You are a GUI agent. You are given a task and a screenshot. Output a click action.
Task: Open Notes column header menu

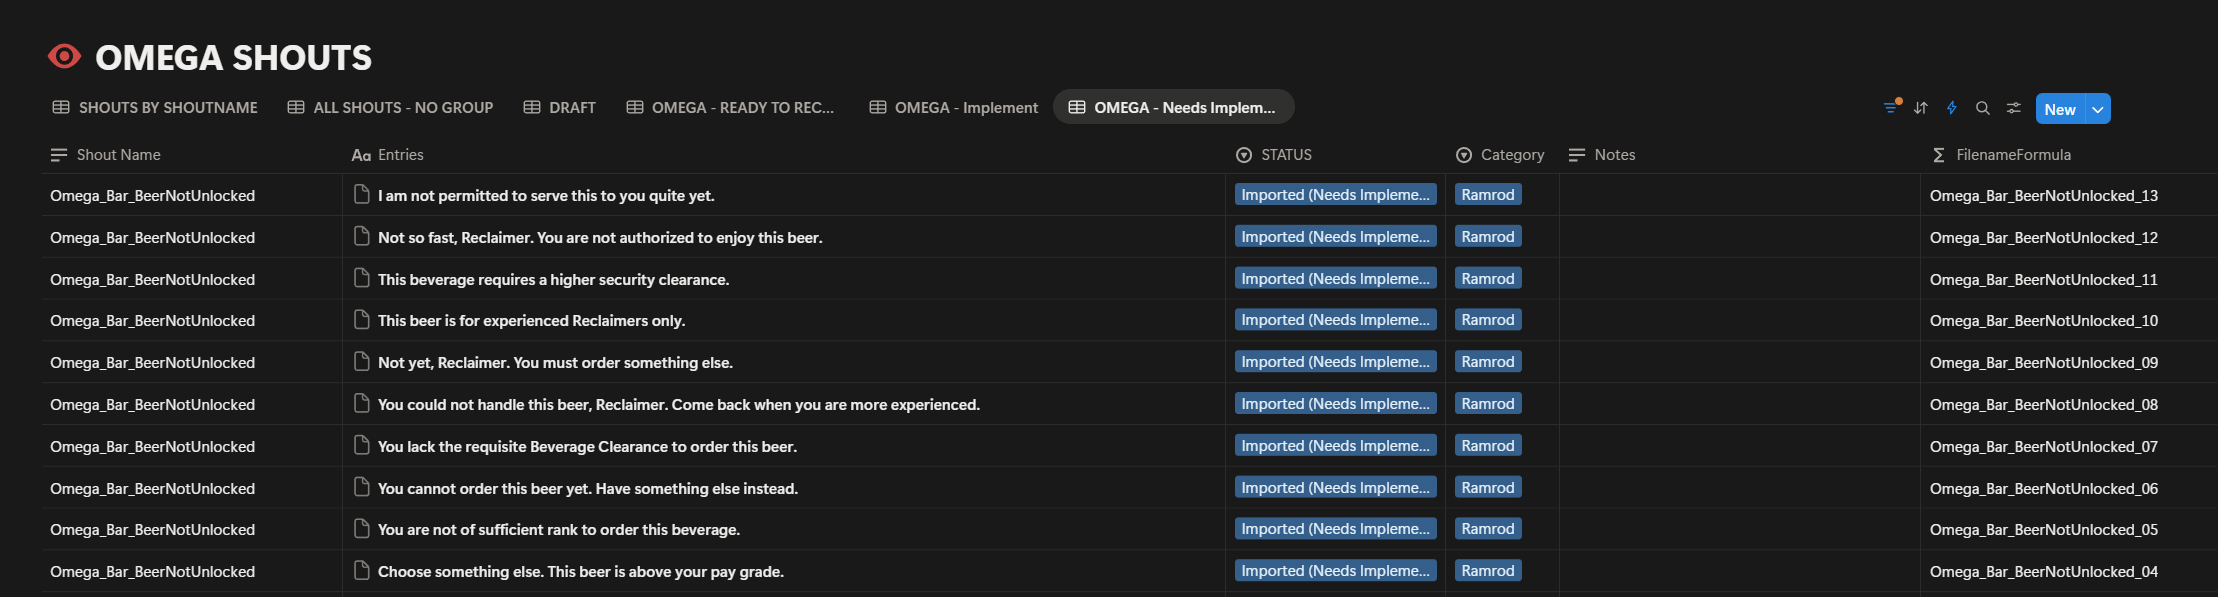coord(1602,155)
